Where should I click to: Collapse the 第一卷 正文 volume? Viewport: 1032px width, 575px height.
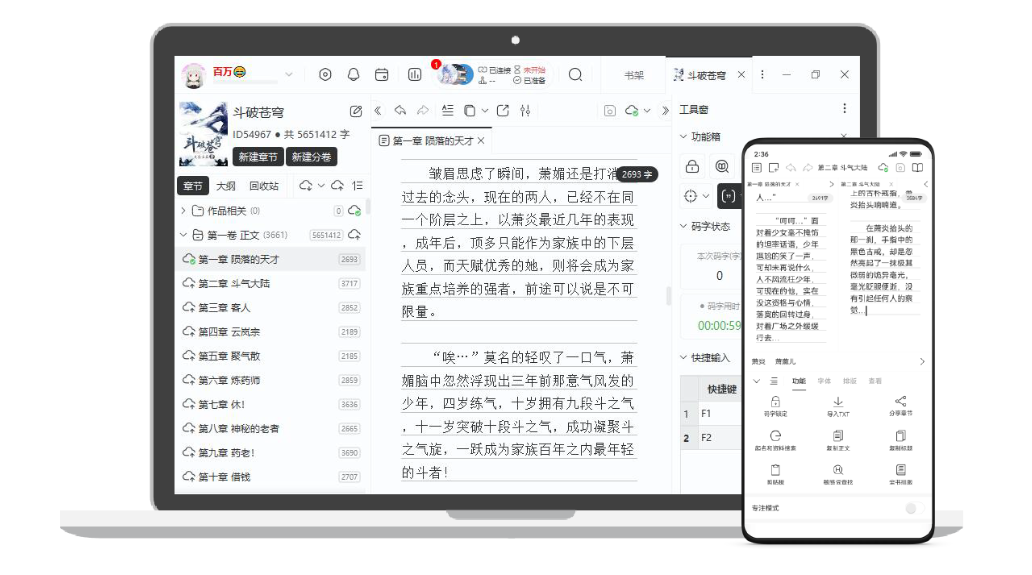tap(184, 235)
